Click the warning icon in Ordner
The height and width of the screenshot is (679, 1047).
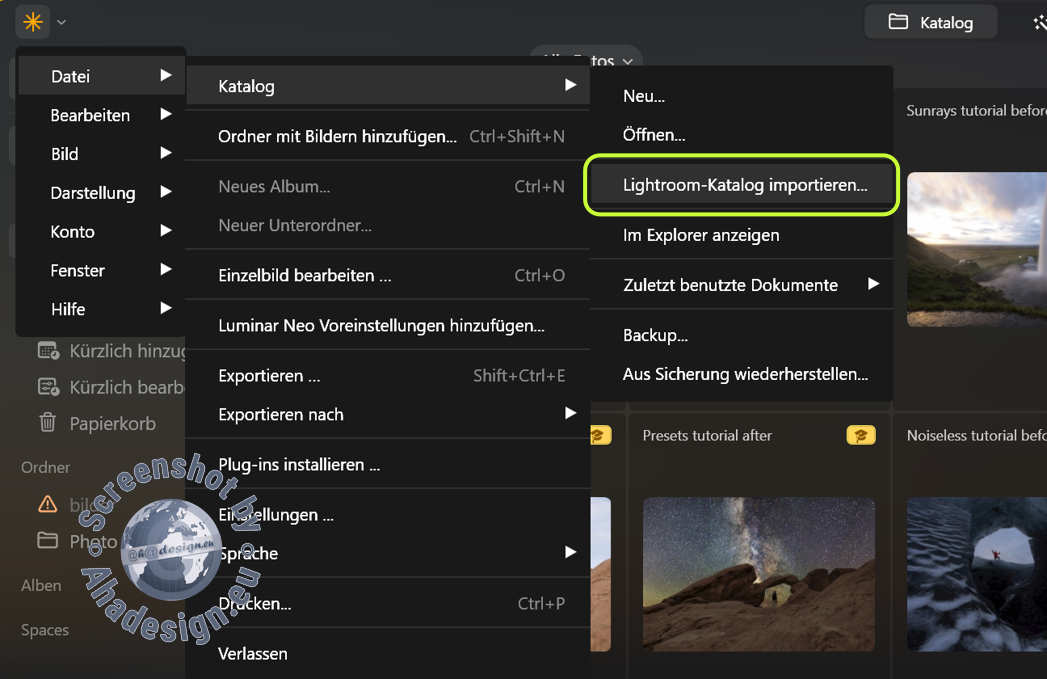tap(47, 503)
